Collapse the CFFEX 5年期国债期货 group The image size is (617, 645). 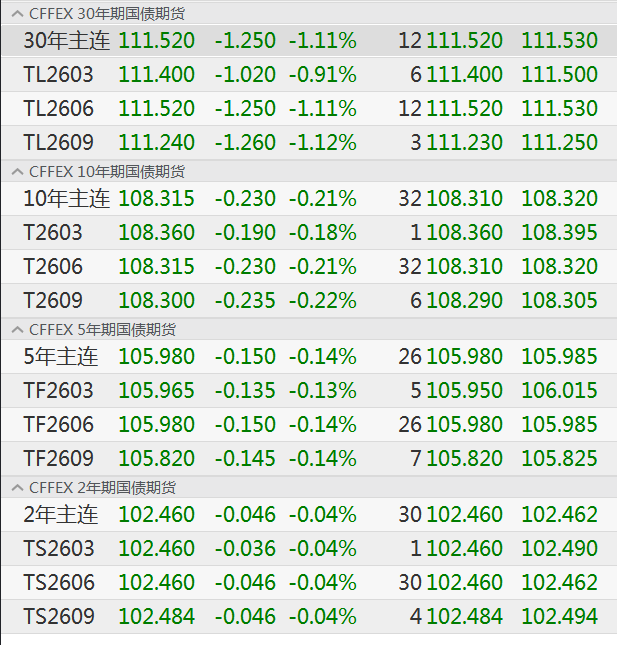pyautogui.click(x=15, y=329)
